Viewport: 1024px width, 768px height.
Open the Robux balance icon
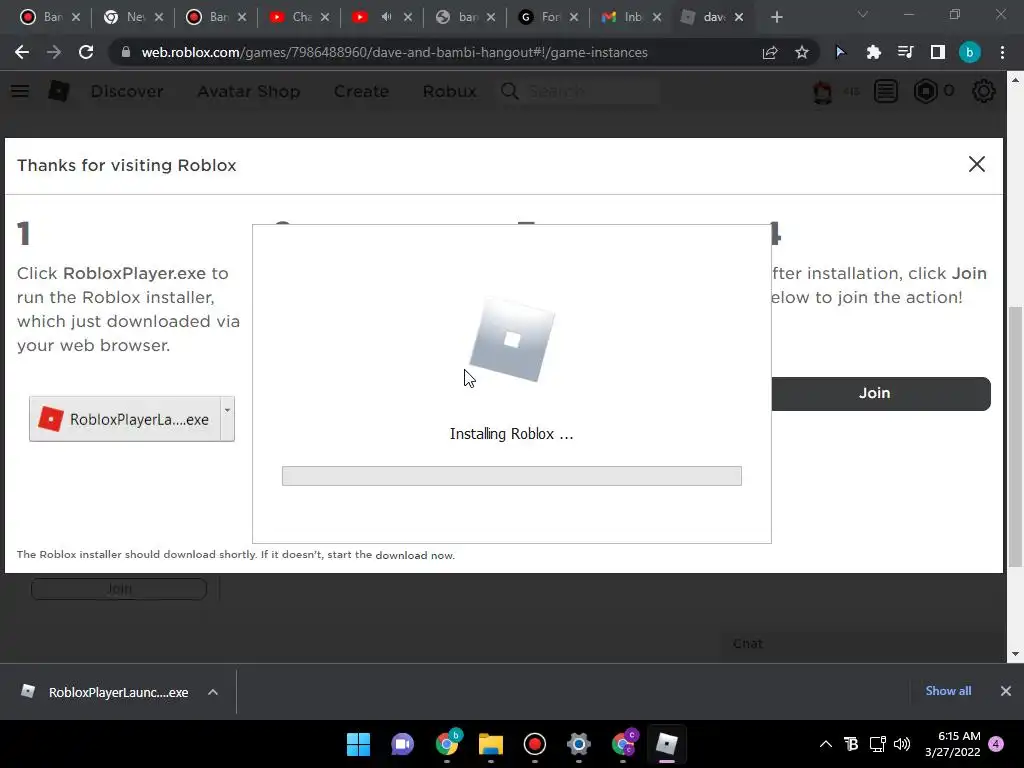click(x=925, y=91)
